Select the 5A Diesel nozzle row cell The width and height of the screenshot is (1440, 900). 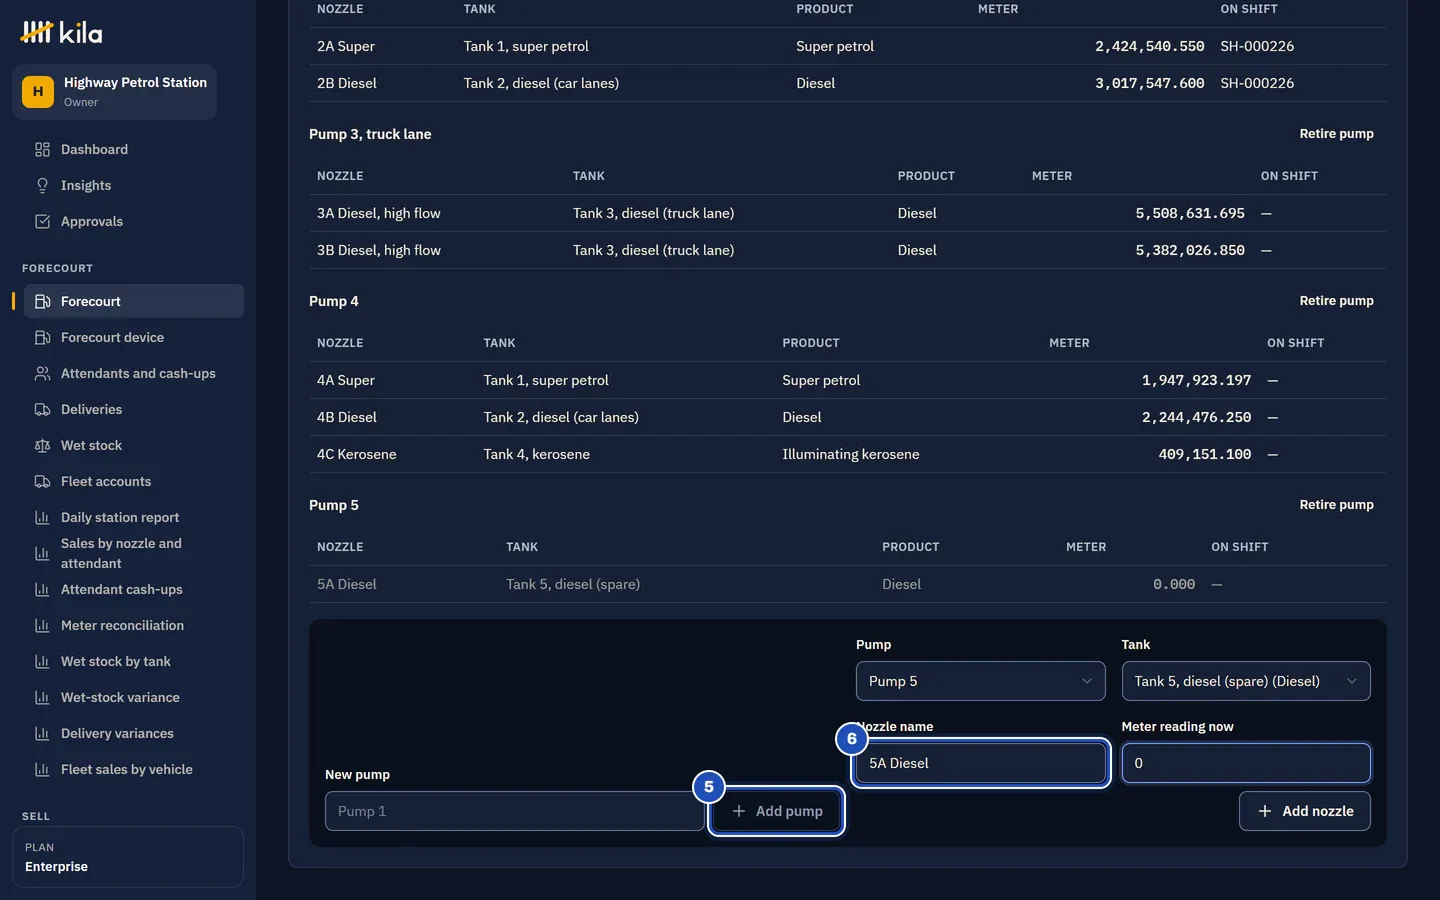(x=347, y=584)
